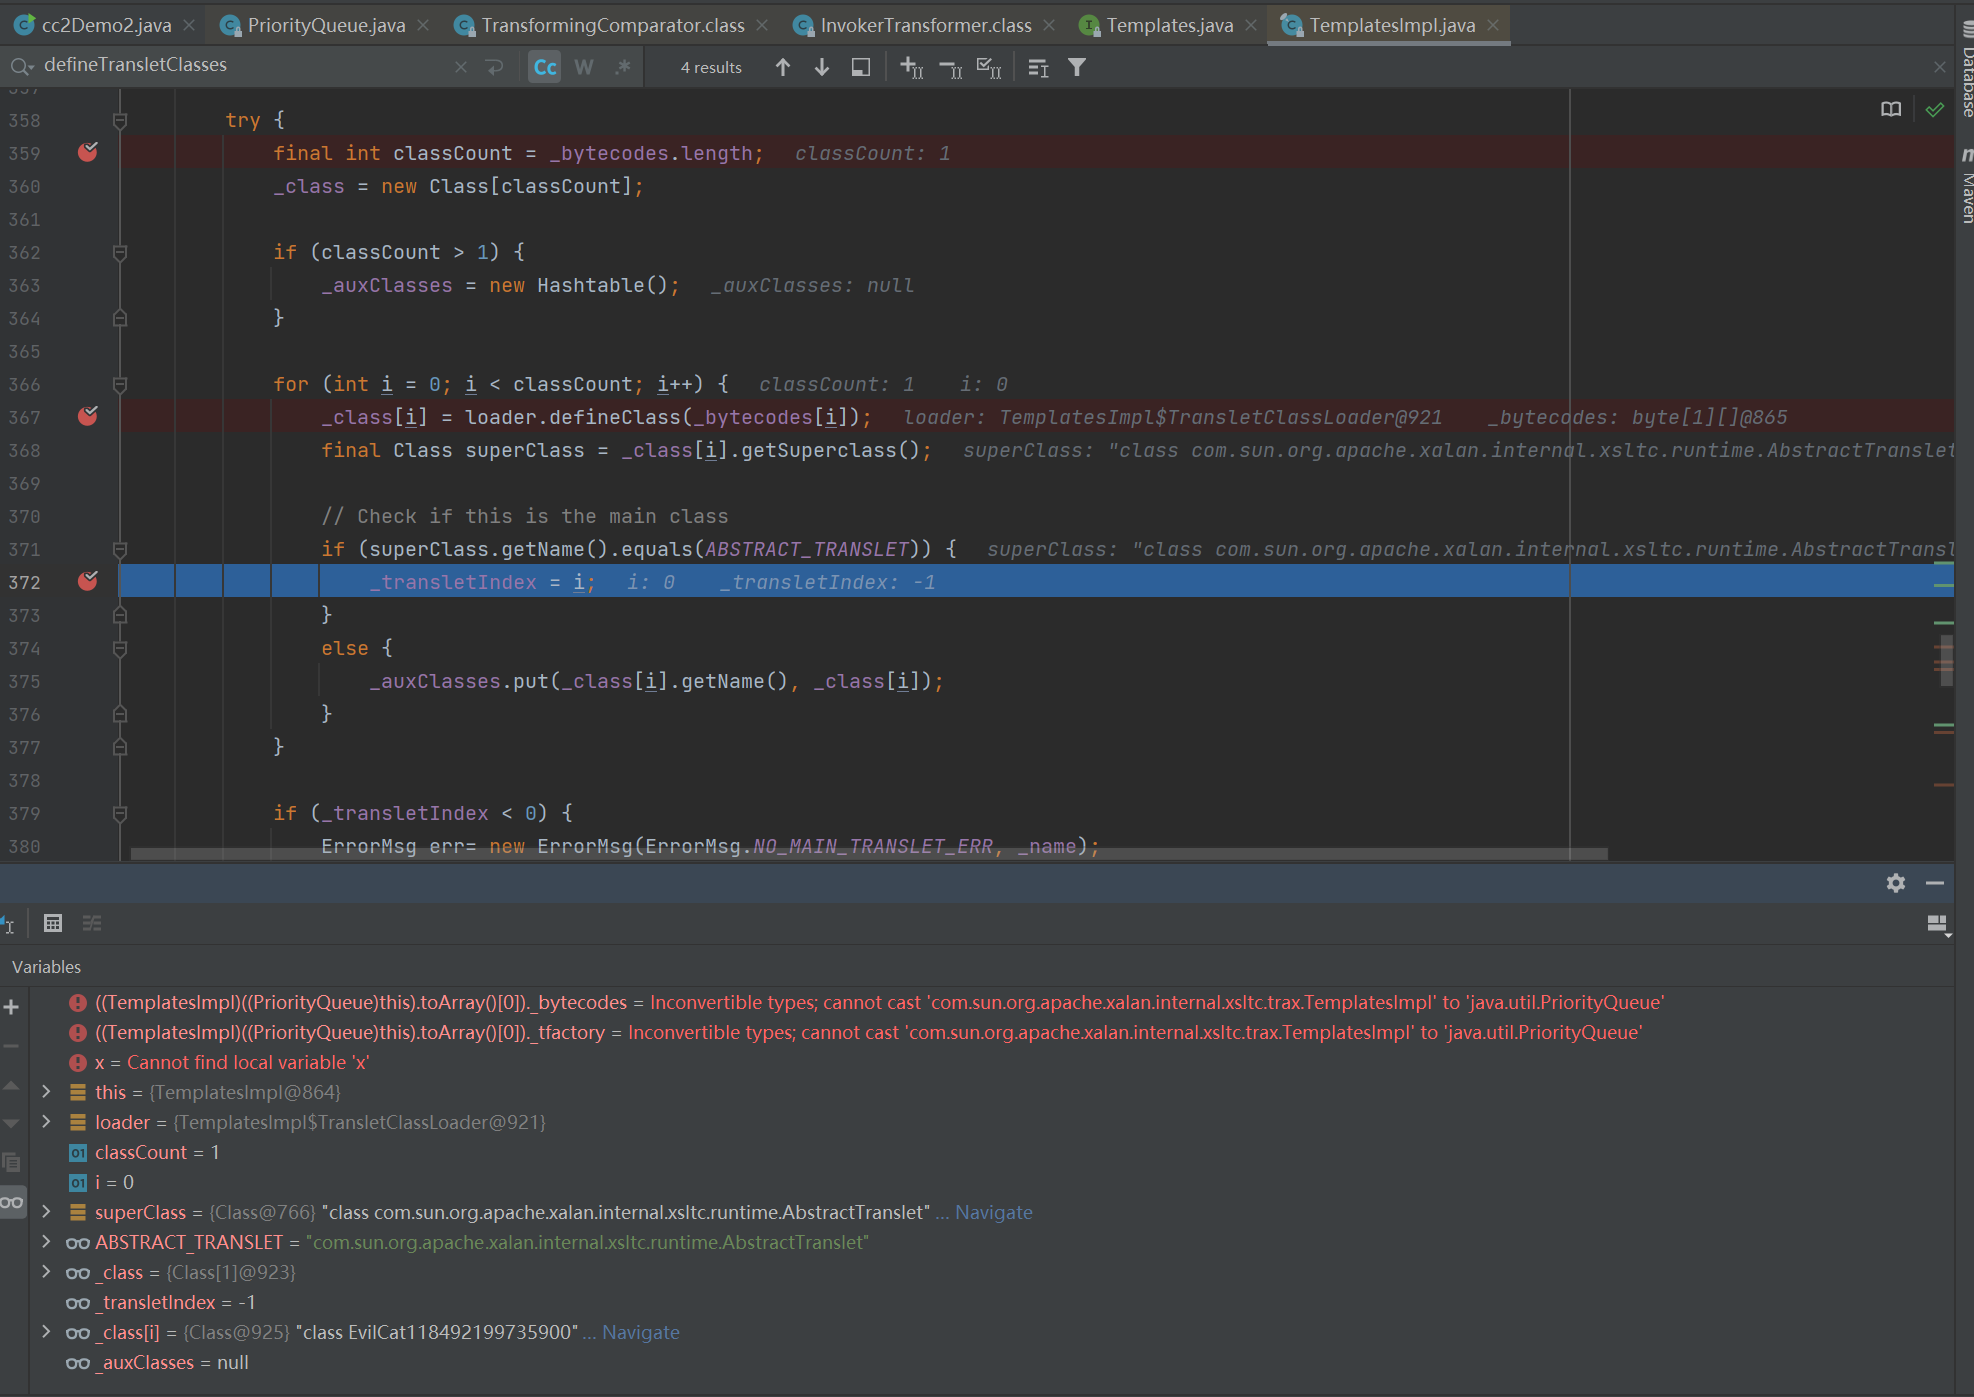This screenshot has height=1397, width=1974.
Task: Toggle breakpoint on line 372
Action: 88,582
